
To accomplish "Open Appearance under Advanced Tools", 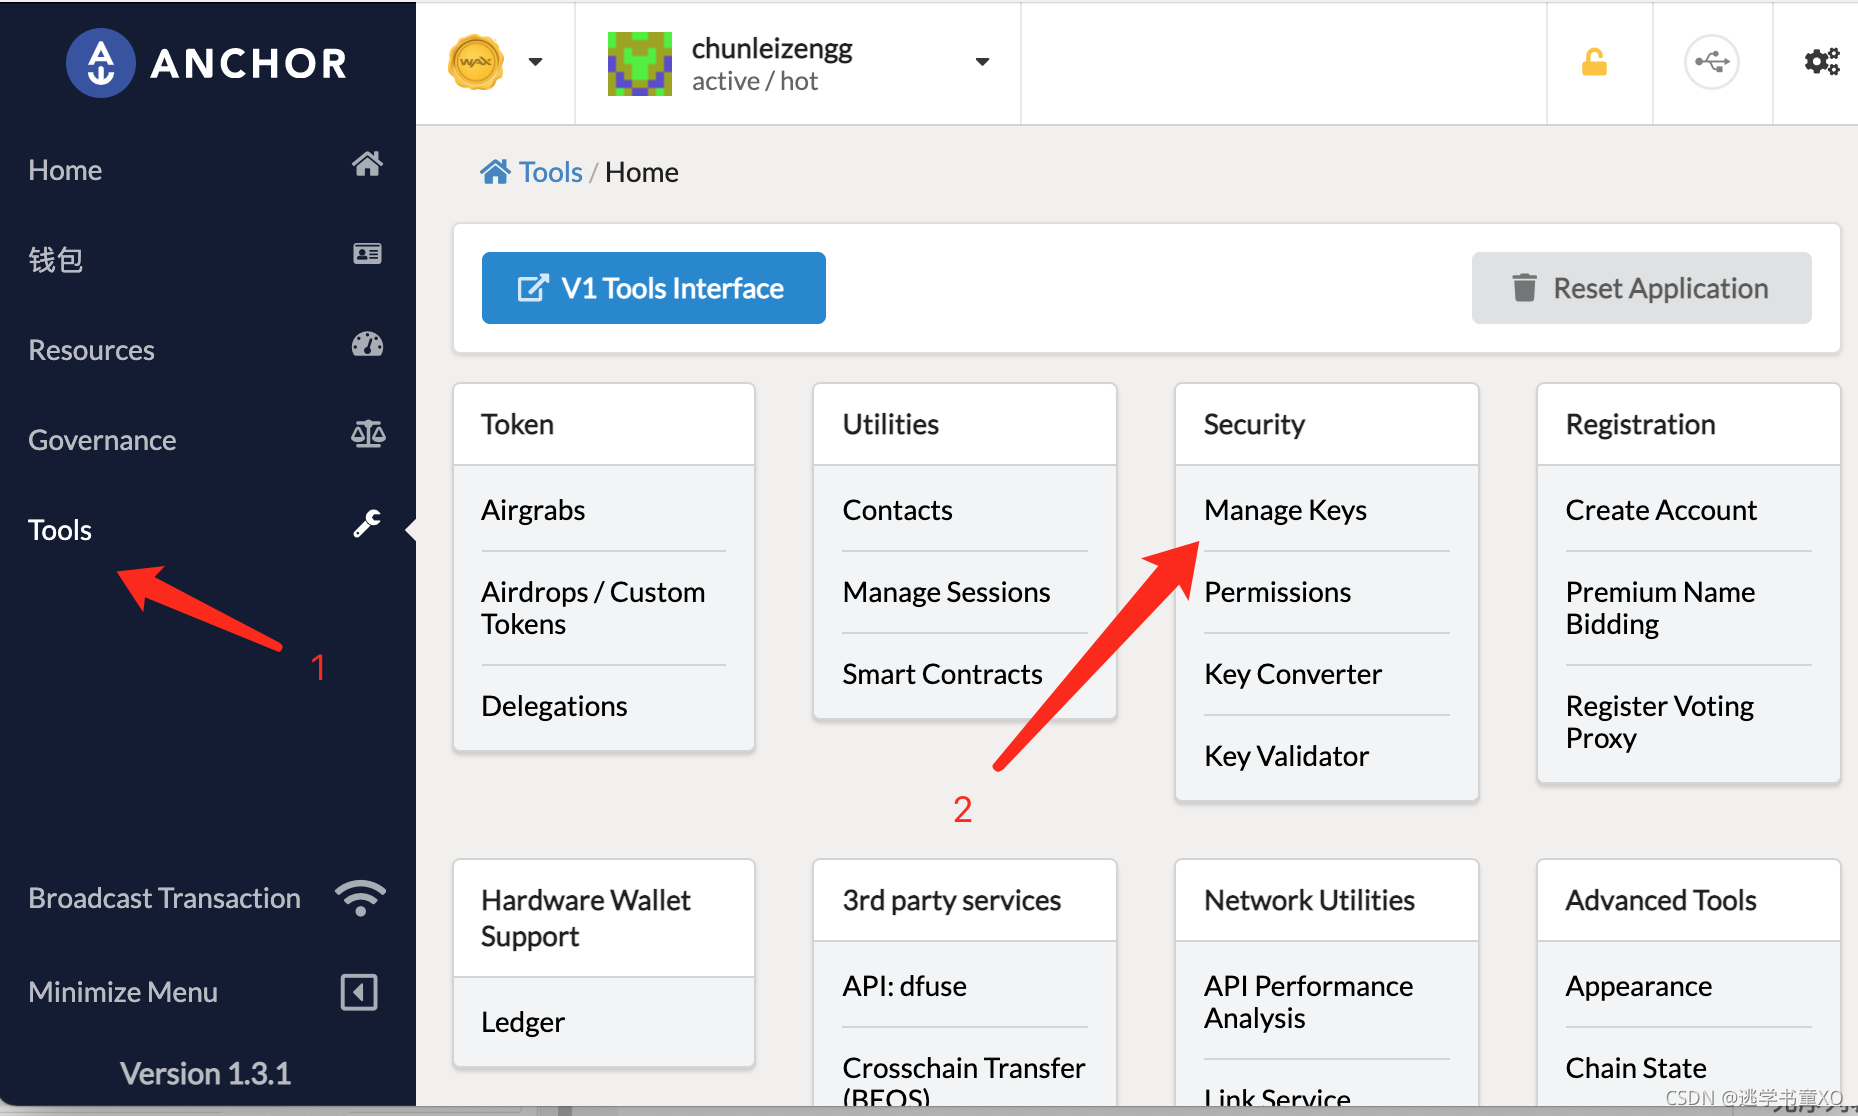I will click(x=1638, y=986).
